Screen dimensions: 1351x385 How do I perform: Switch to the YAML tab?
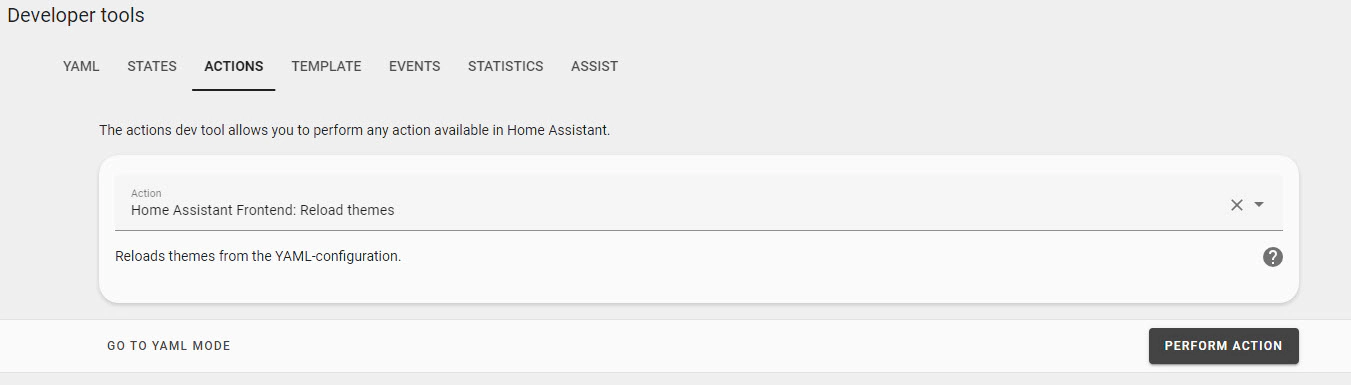tap(81, 66)
